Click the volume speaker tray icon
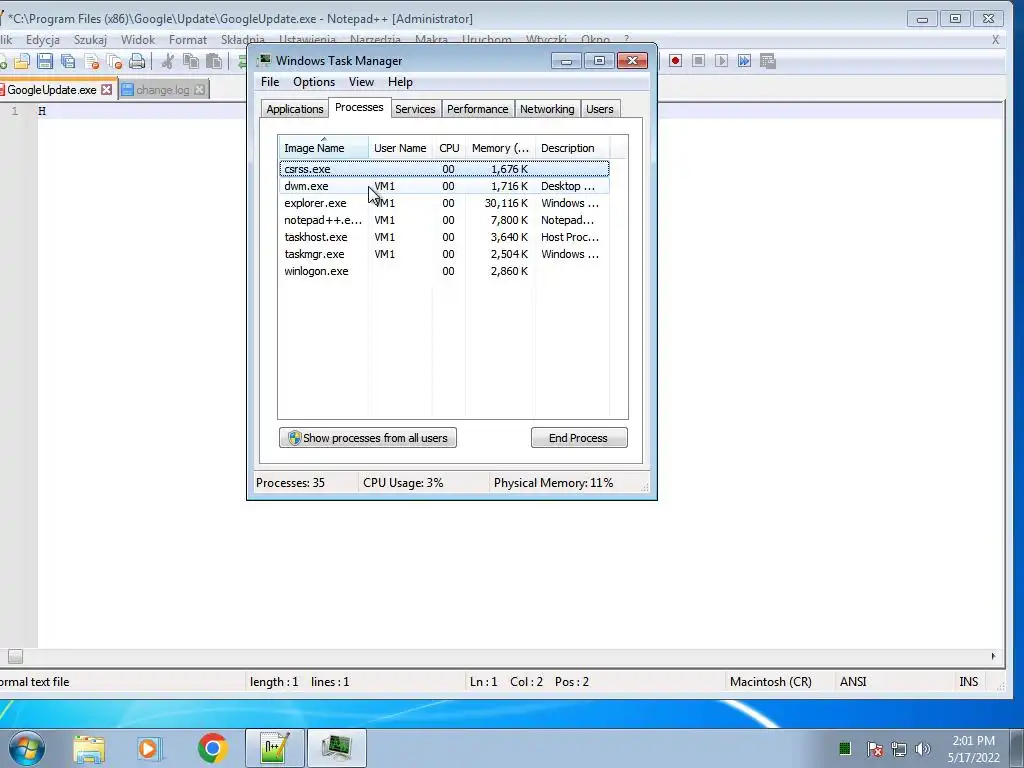Image resolution: width=1024 pixels, height=768 pixels. coord(923,749)
